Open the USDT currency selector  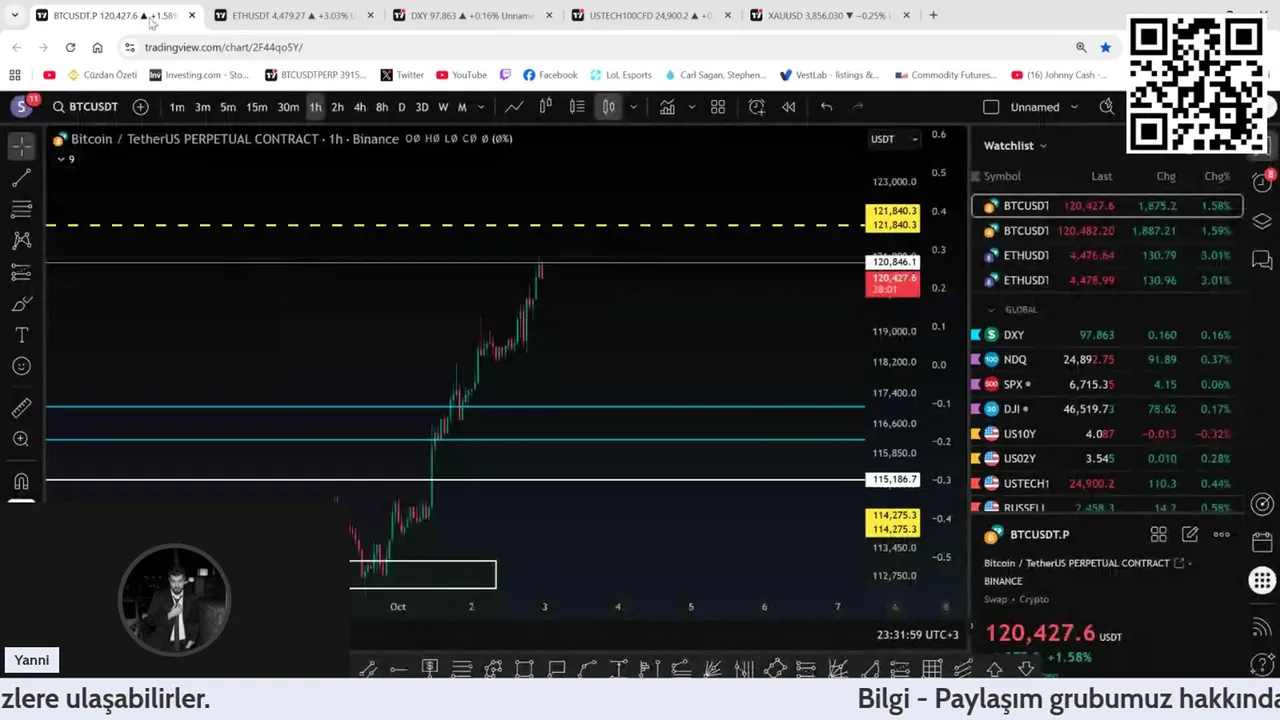click(x=893, y=139)
